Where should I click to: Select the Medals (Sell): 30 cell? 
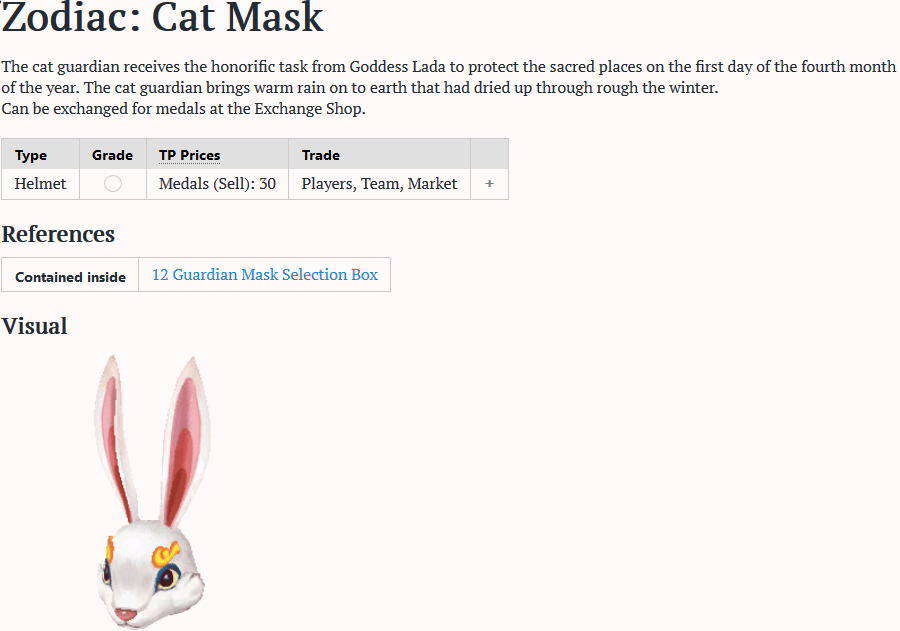(217, 184)
